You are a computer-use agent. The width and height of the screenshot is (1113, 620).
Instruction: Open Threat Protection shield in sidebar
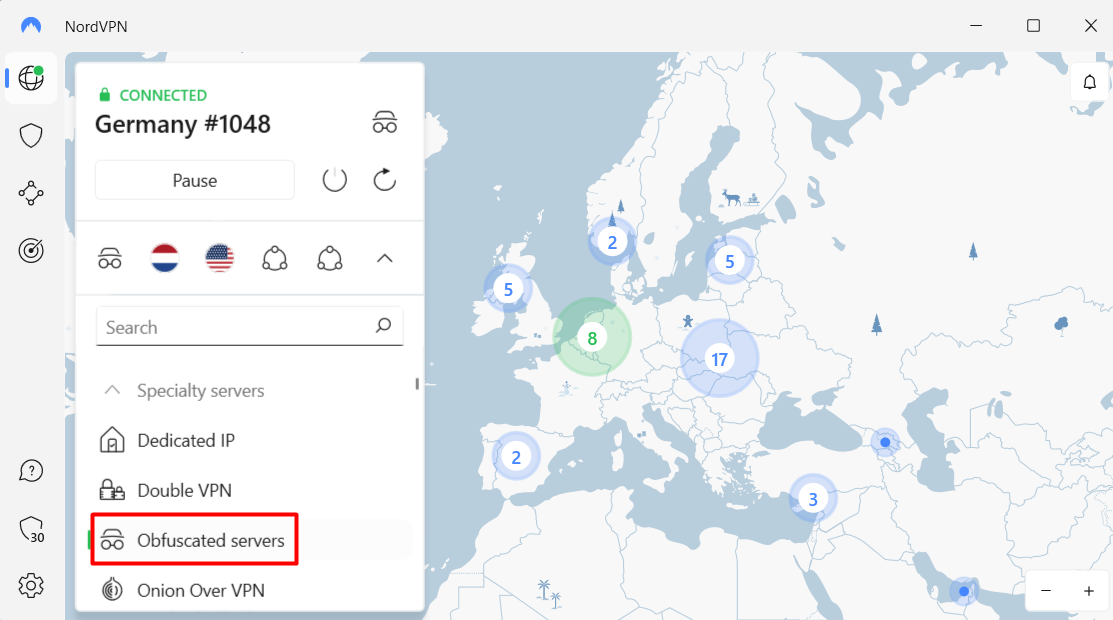coord(31,136)
